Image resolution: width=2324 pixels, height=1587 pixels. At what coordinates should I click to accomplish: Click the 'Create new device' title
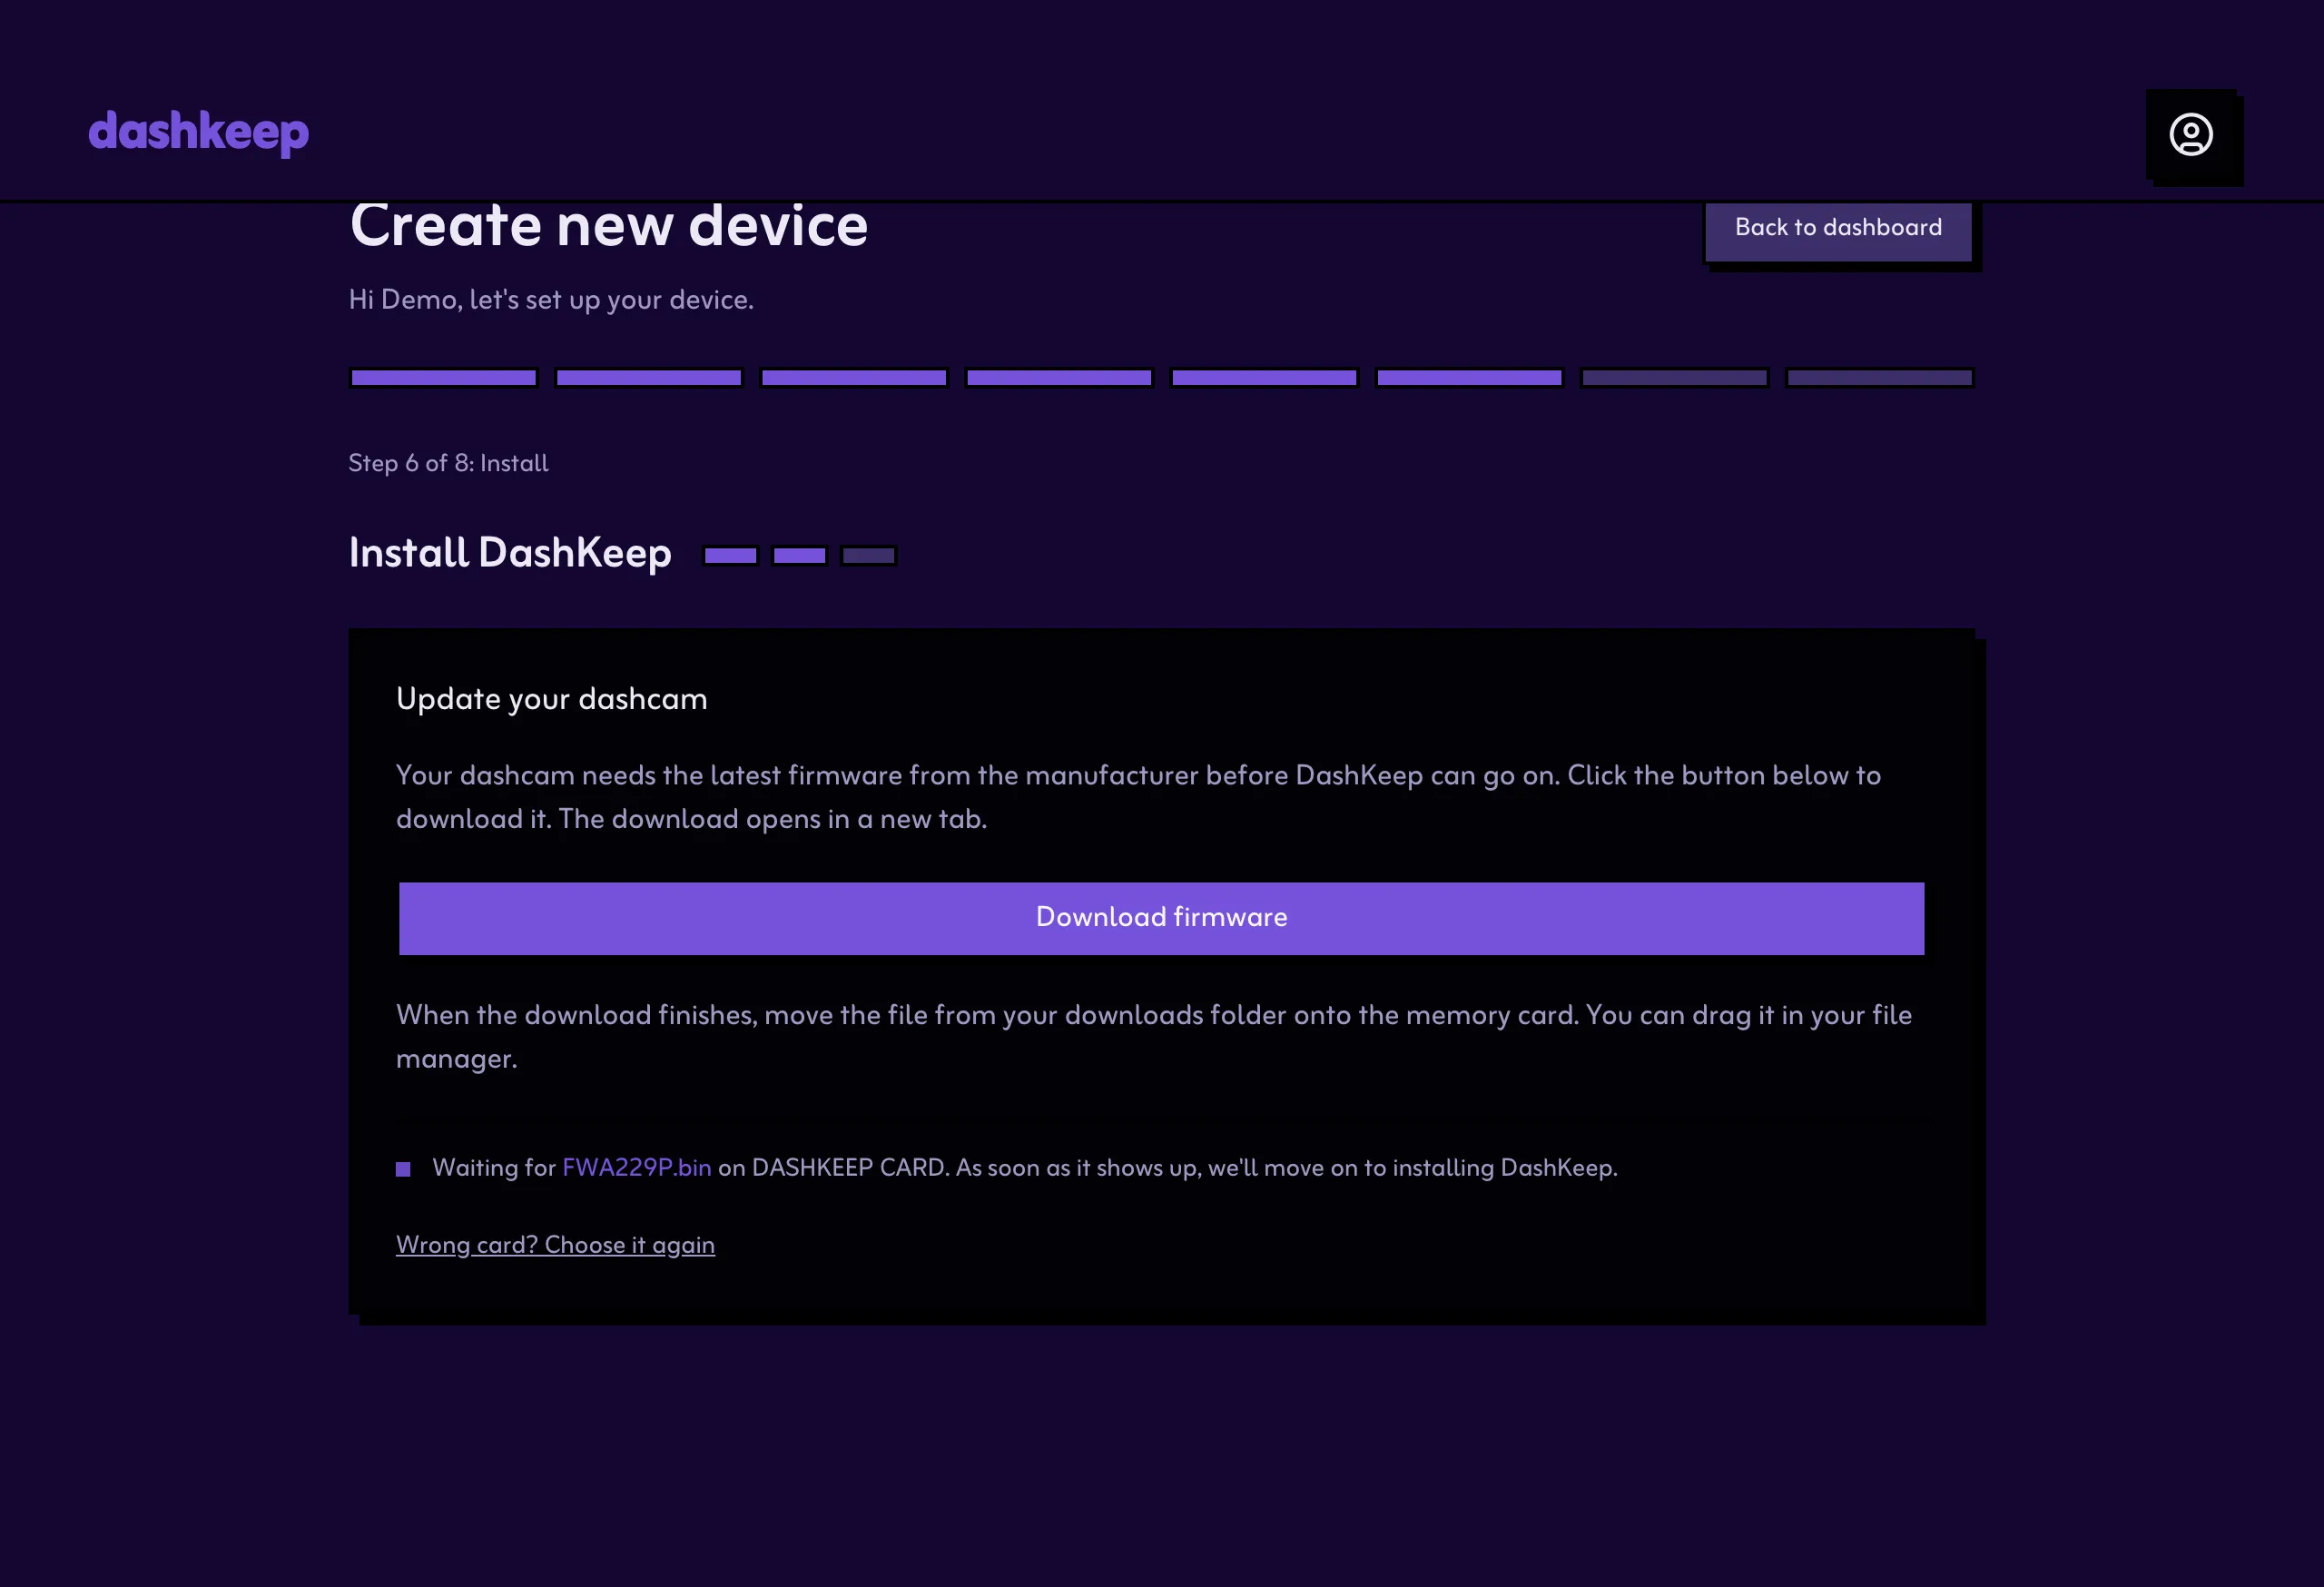click(x=608, y=226)
